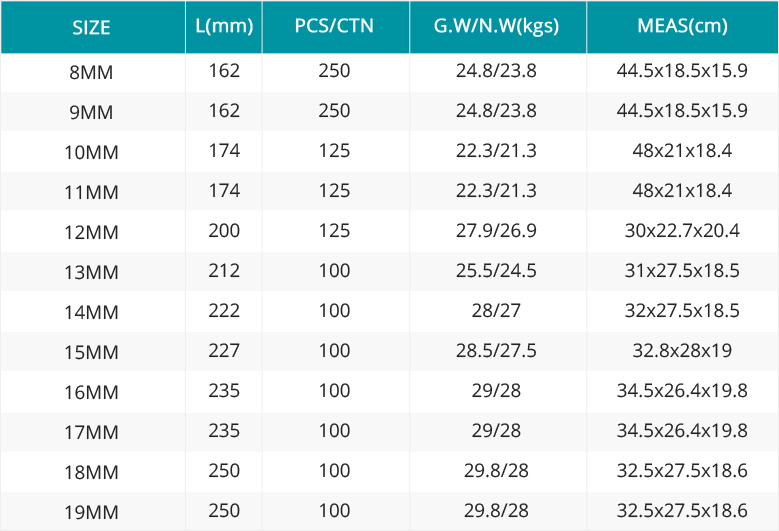Select the 16MM size cell
779x531 pixels.
(x=91, y=392)
